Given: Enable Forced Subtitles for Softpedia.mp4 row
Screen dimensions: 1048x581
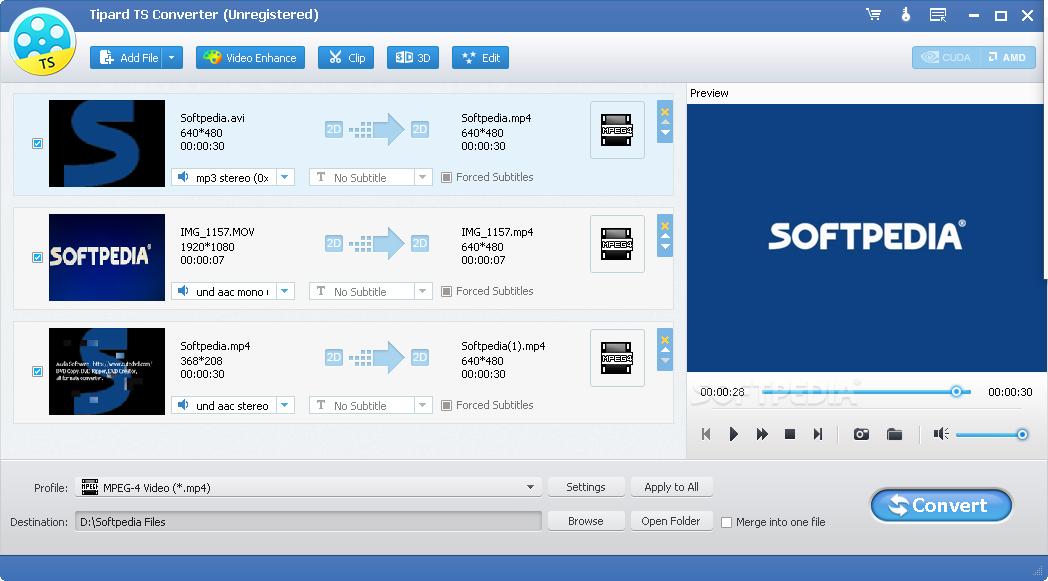Looking at the screenshot, I should [x=446, y=405].
